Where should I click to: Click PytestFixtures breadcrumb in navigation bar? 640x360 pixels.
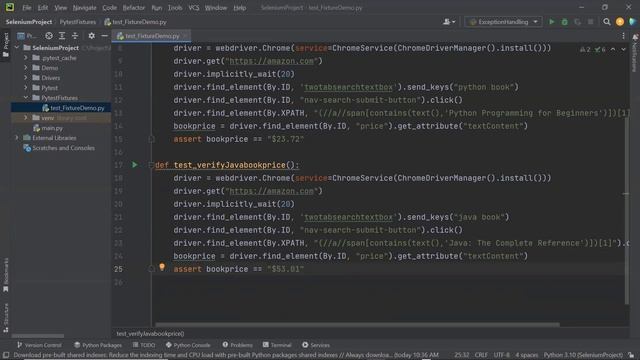click(78, 22)
